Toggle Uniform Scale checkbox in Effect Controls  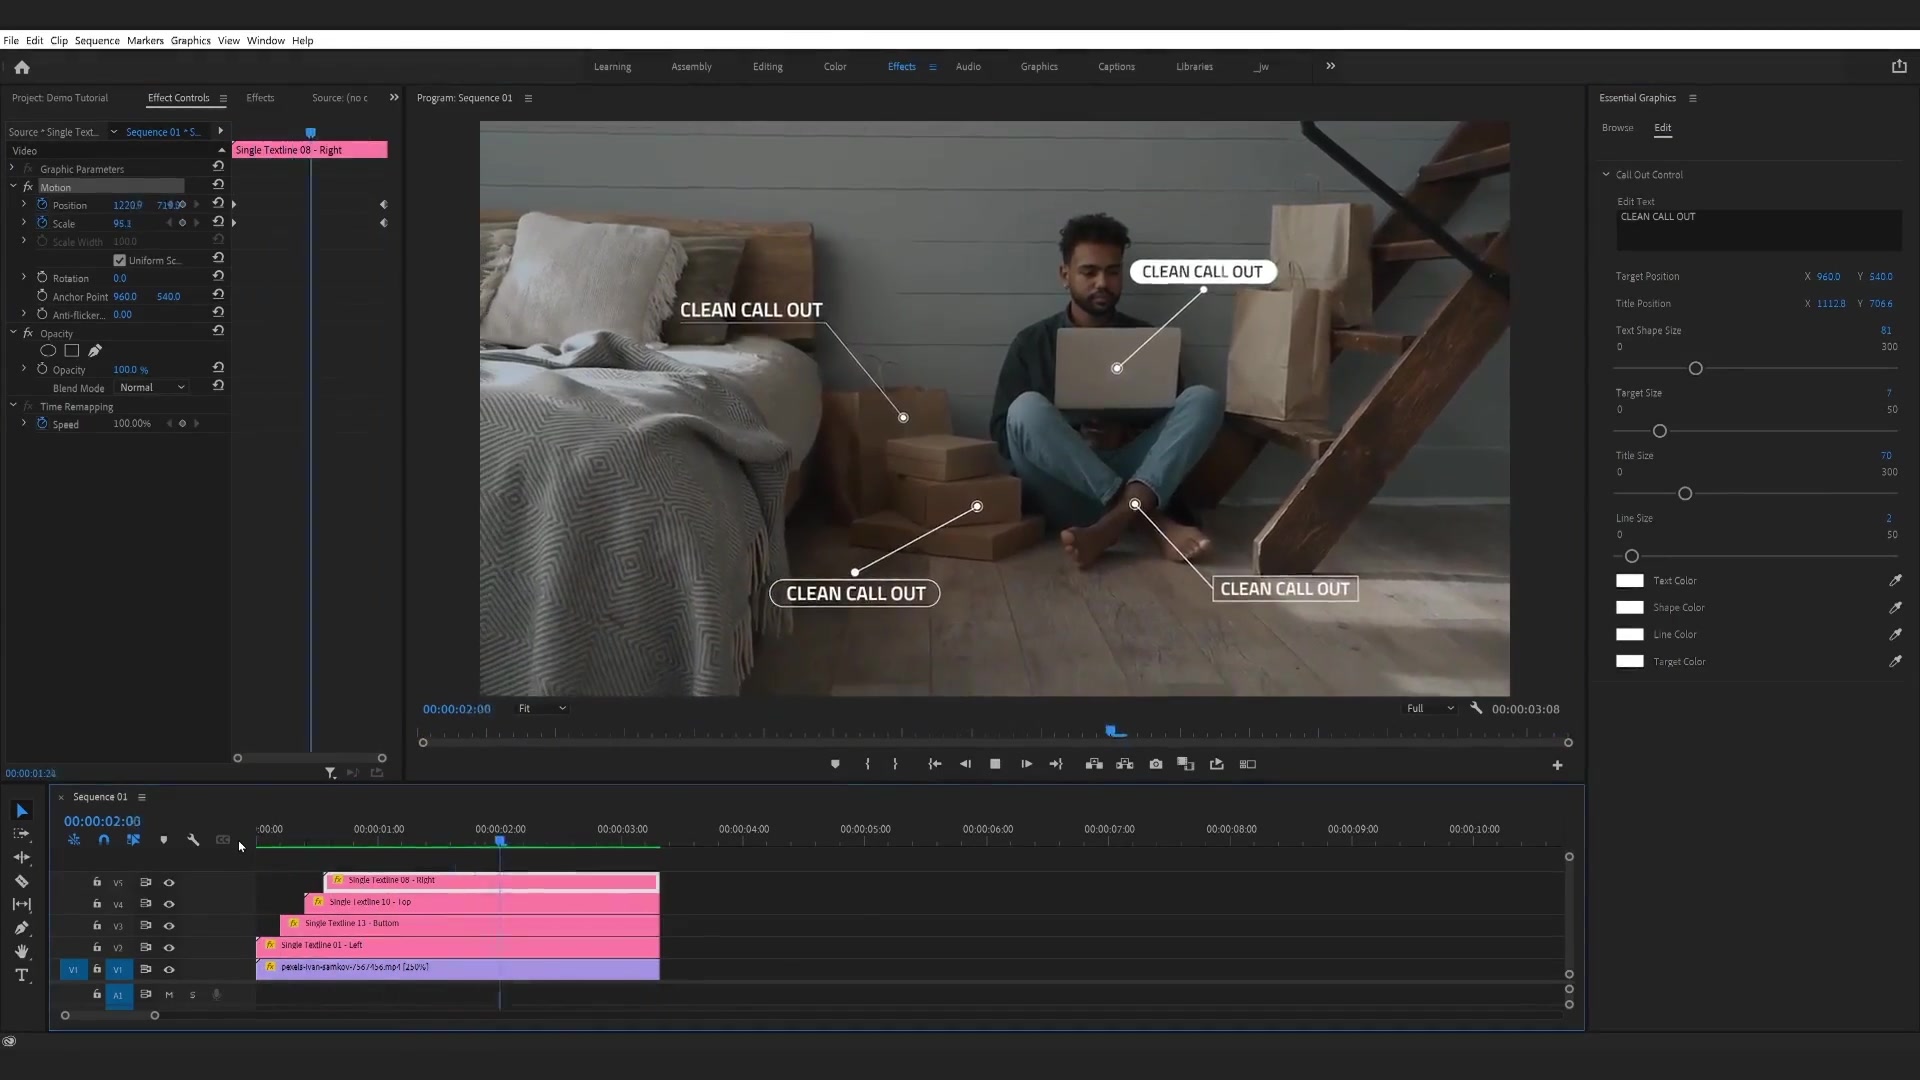coord(120,260)
